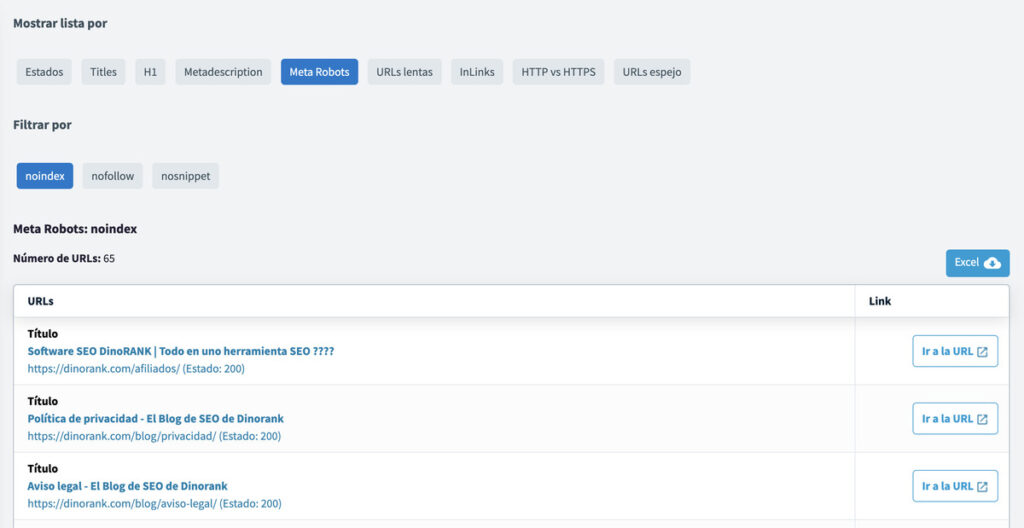Go to the privacidad URL via 'Ir a la URL'
The image size is (1024, 528).
(x=955, y=418)
